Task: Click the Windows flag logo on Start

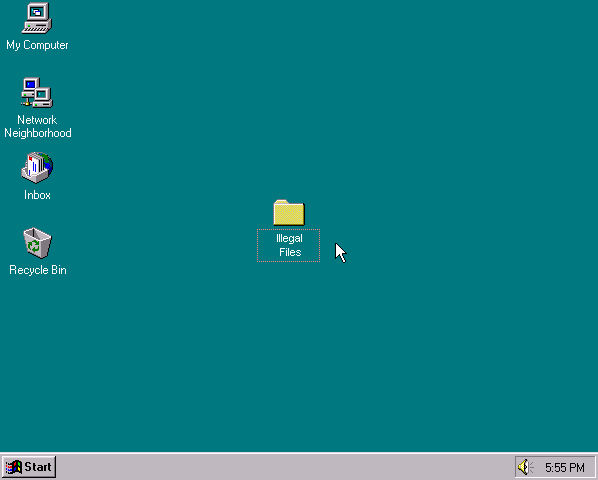Action: (13, 467)
